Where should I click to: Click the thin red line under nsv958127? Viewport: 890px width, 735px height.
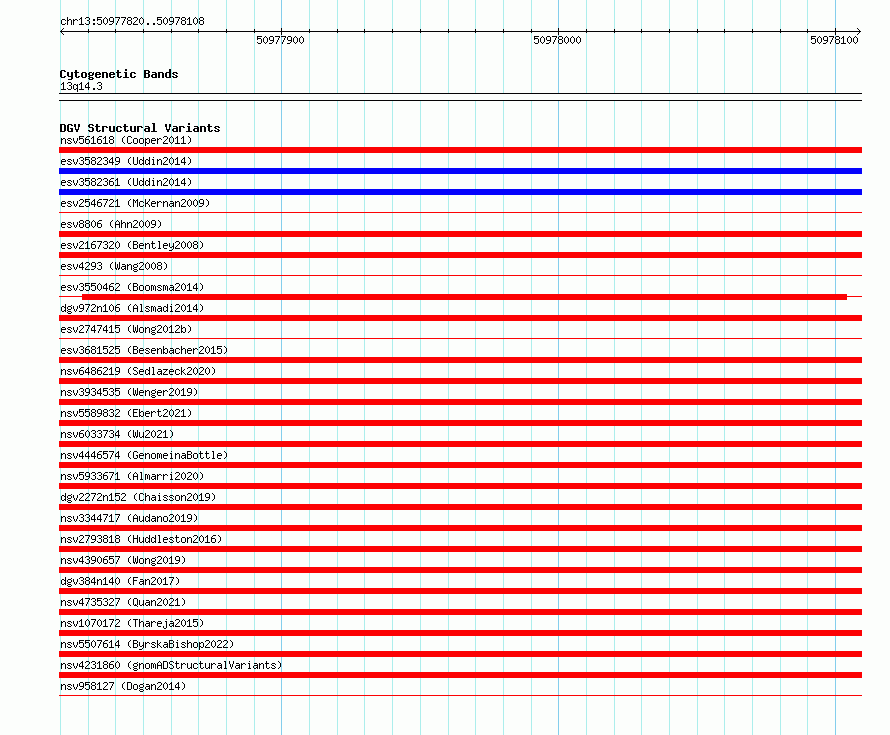460,696
